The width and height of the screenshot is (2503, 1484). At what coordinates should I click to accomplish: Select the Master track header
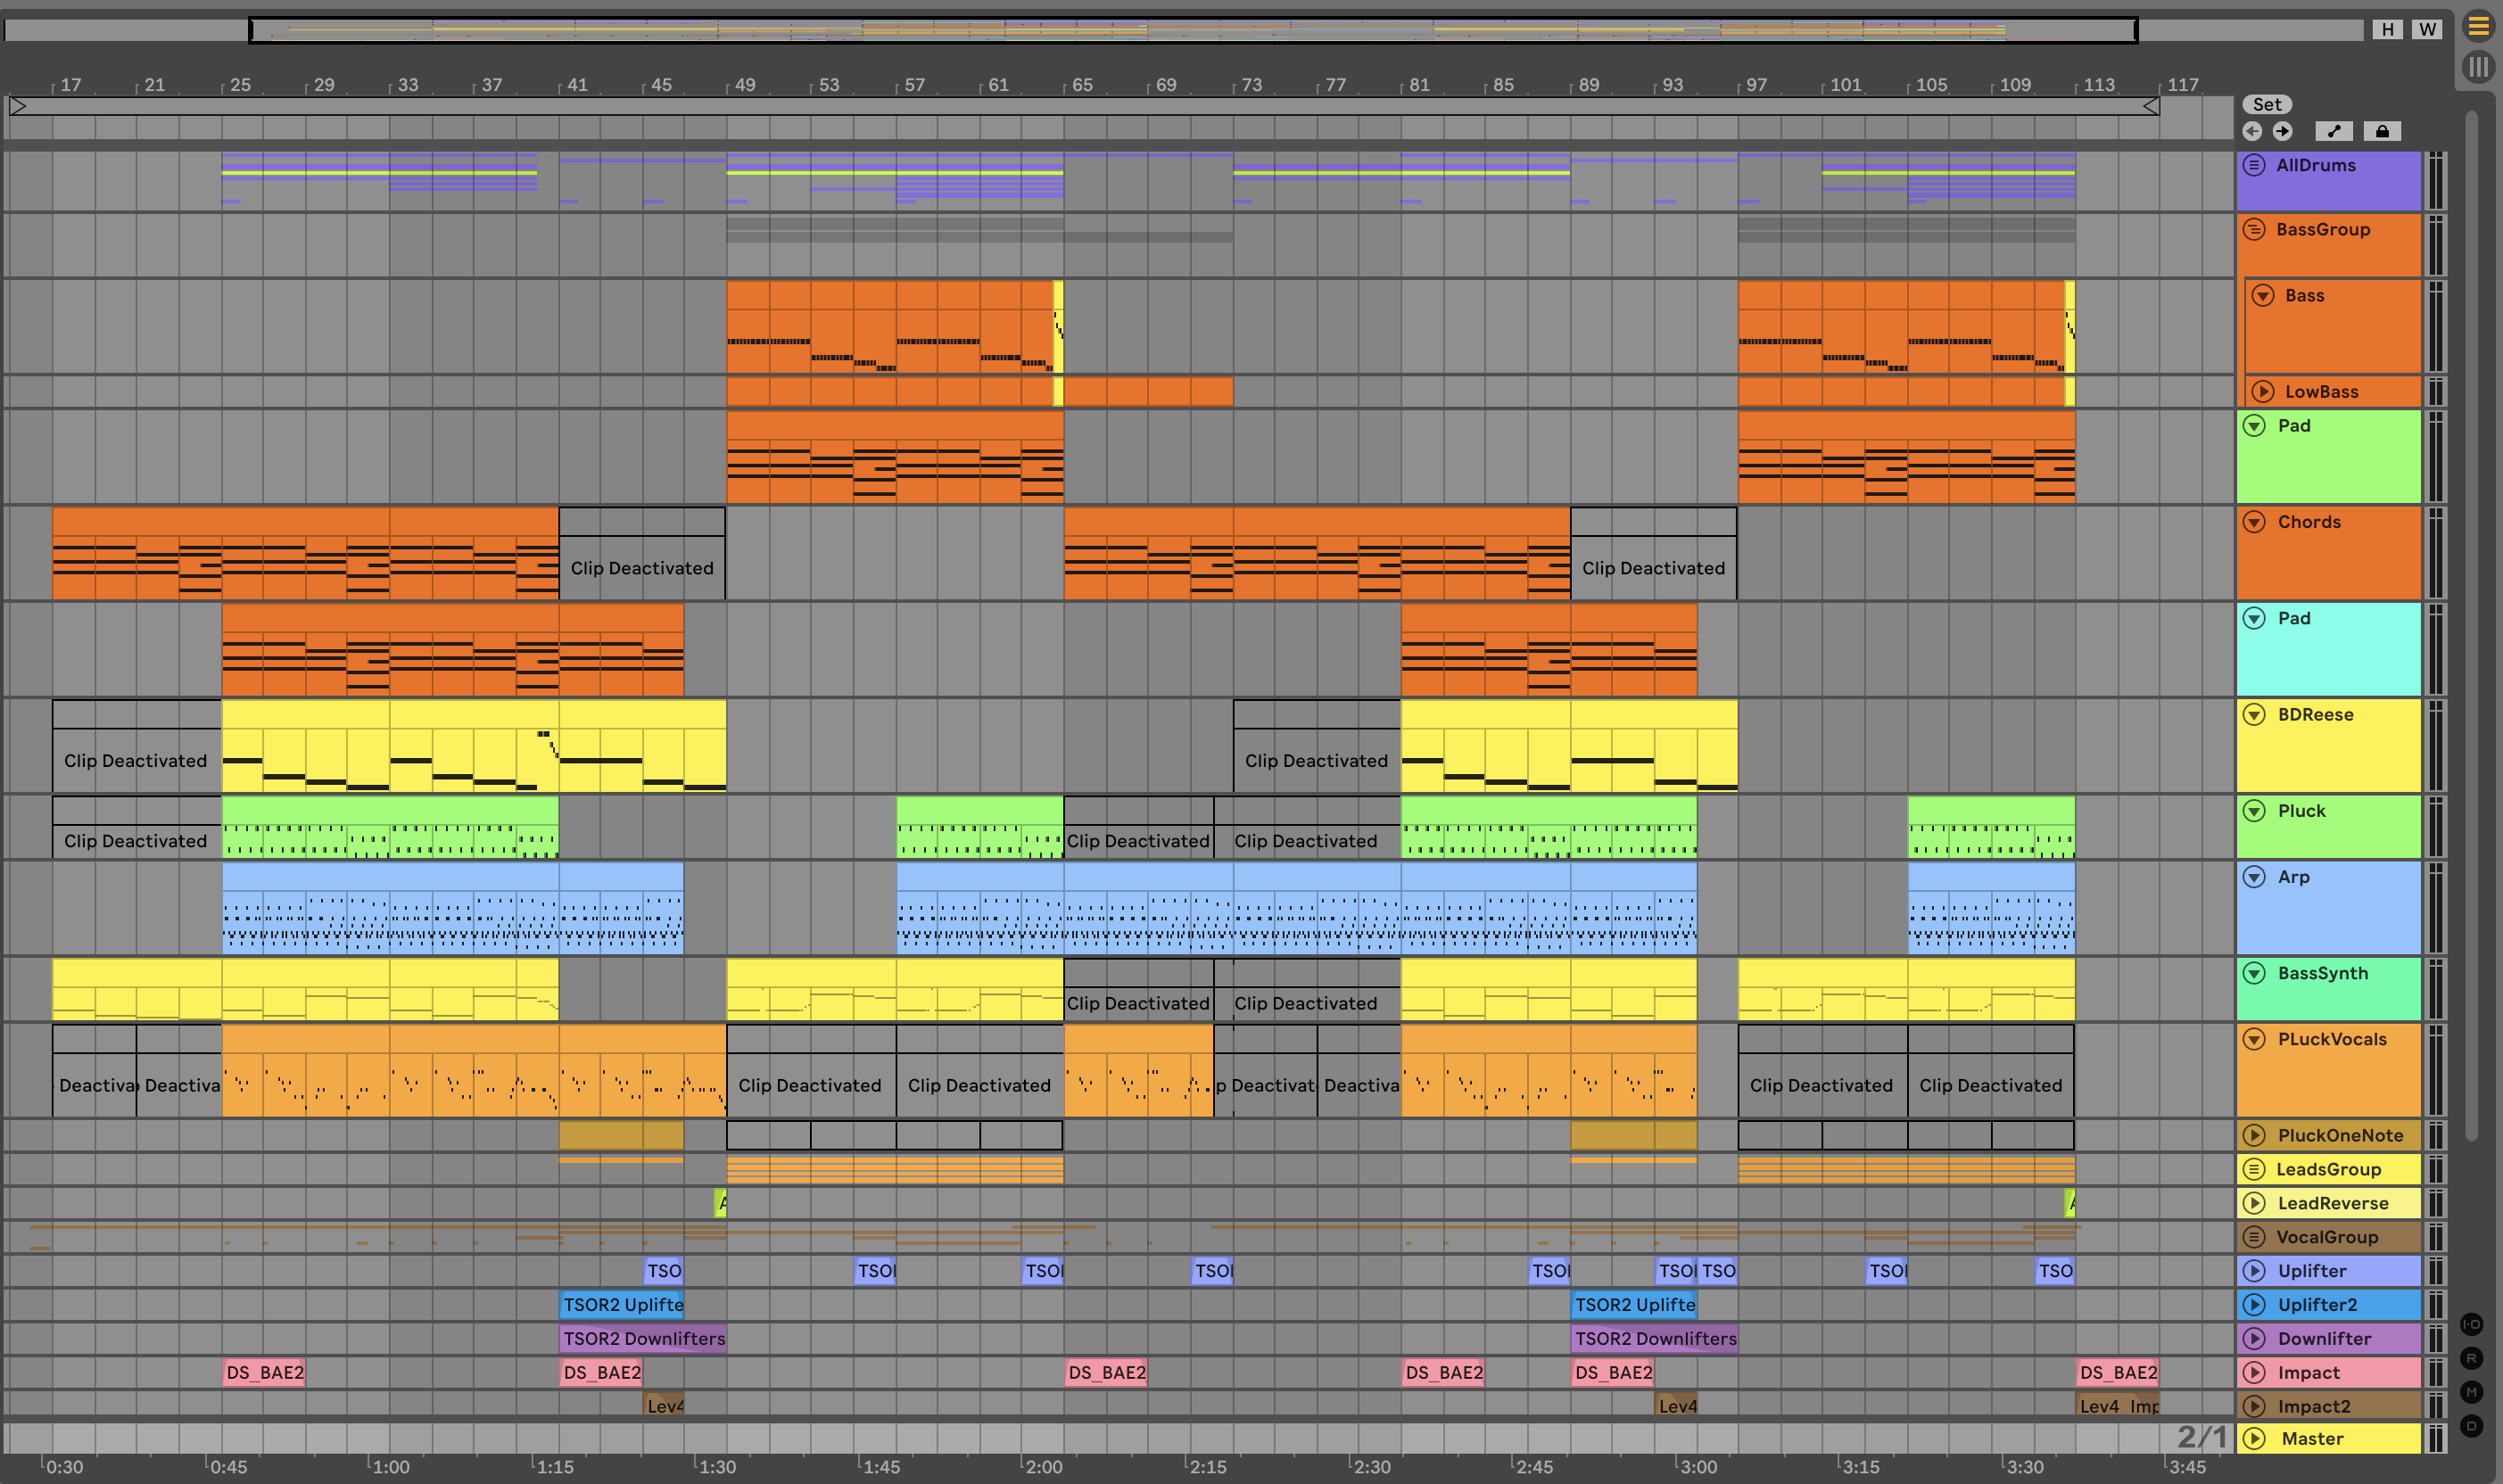[x=2340, y=1438]
